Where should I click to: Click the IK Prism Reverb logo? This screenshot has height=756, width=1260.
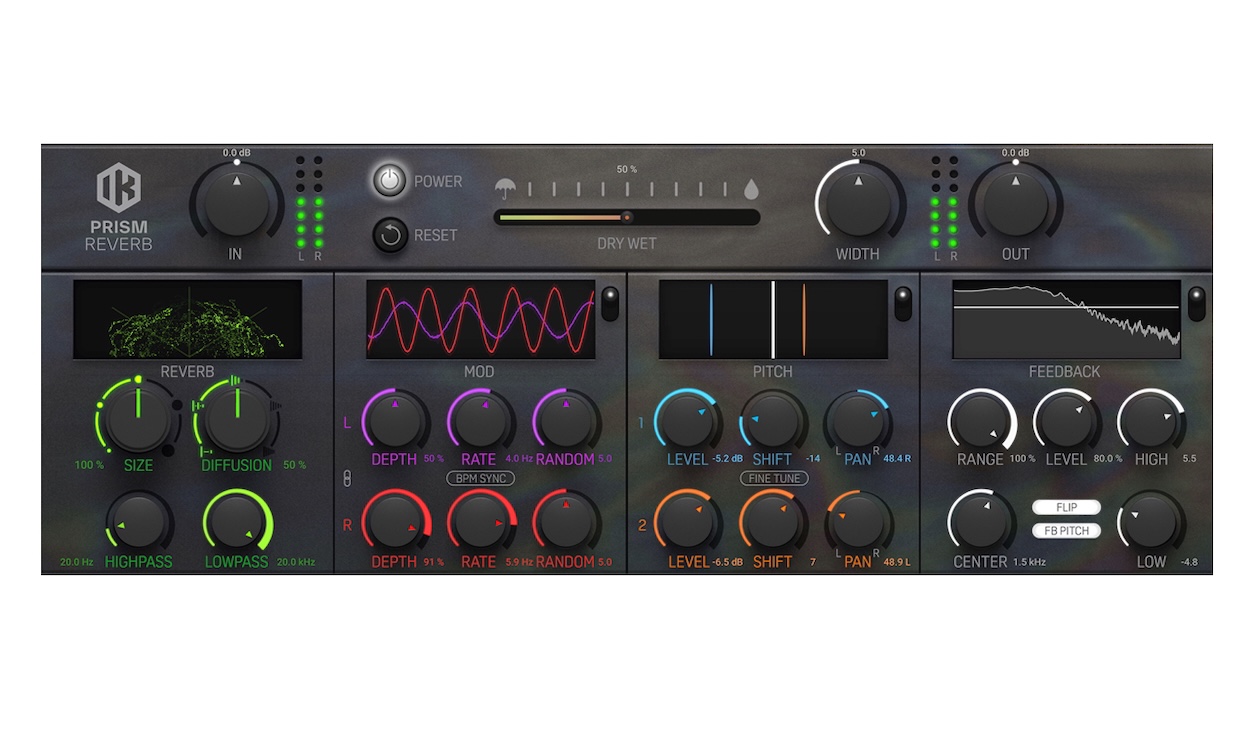[x=119, y=205]
